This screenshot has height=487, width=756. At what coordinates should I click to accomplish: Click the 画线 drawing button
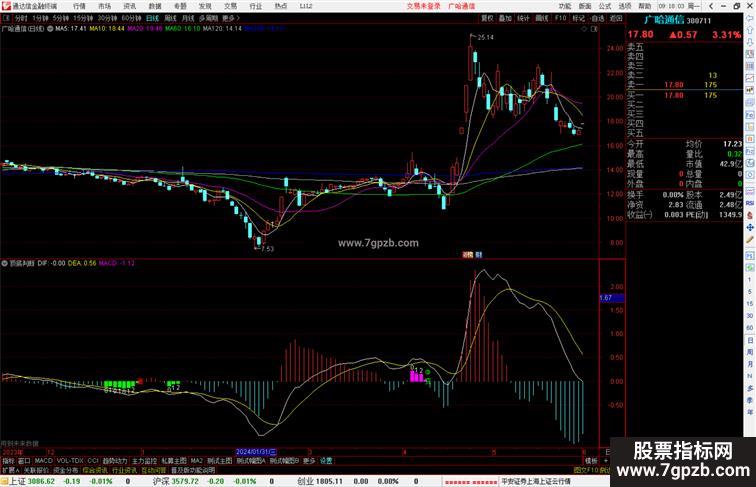542,18
